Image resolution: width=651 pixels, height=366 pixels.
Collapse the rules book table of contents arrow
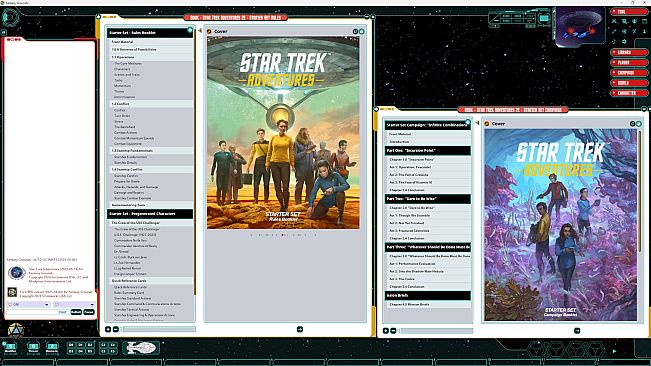click(200, 31)
